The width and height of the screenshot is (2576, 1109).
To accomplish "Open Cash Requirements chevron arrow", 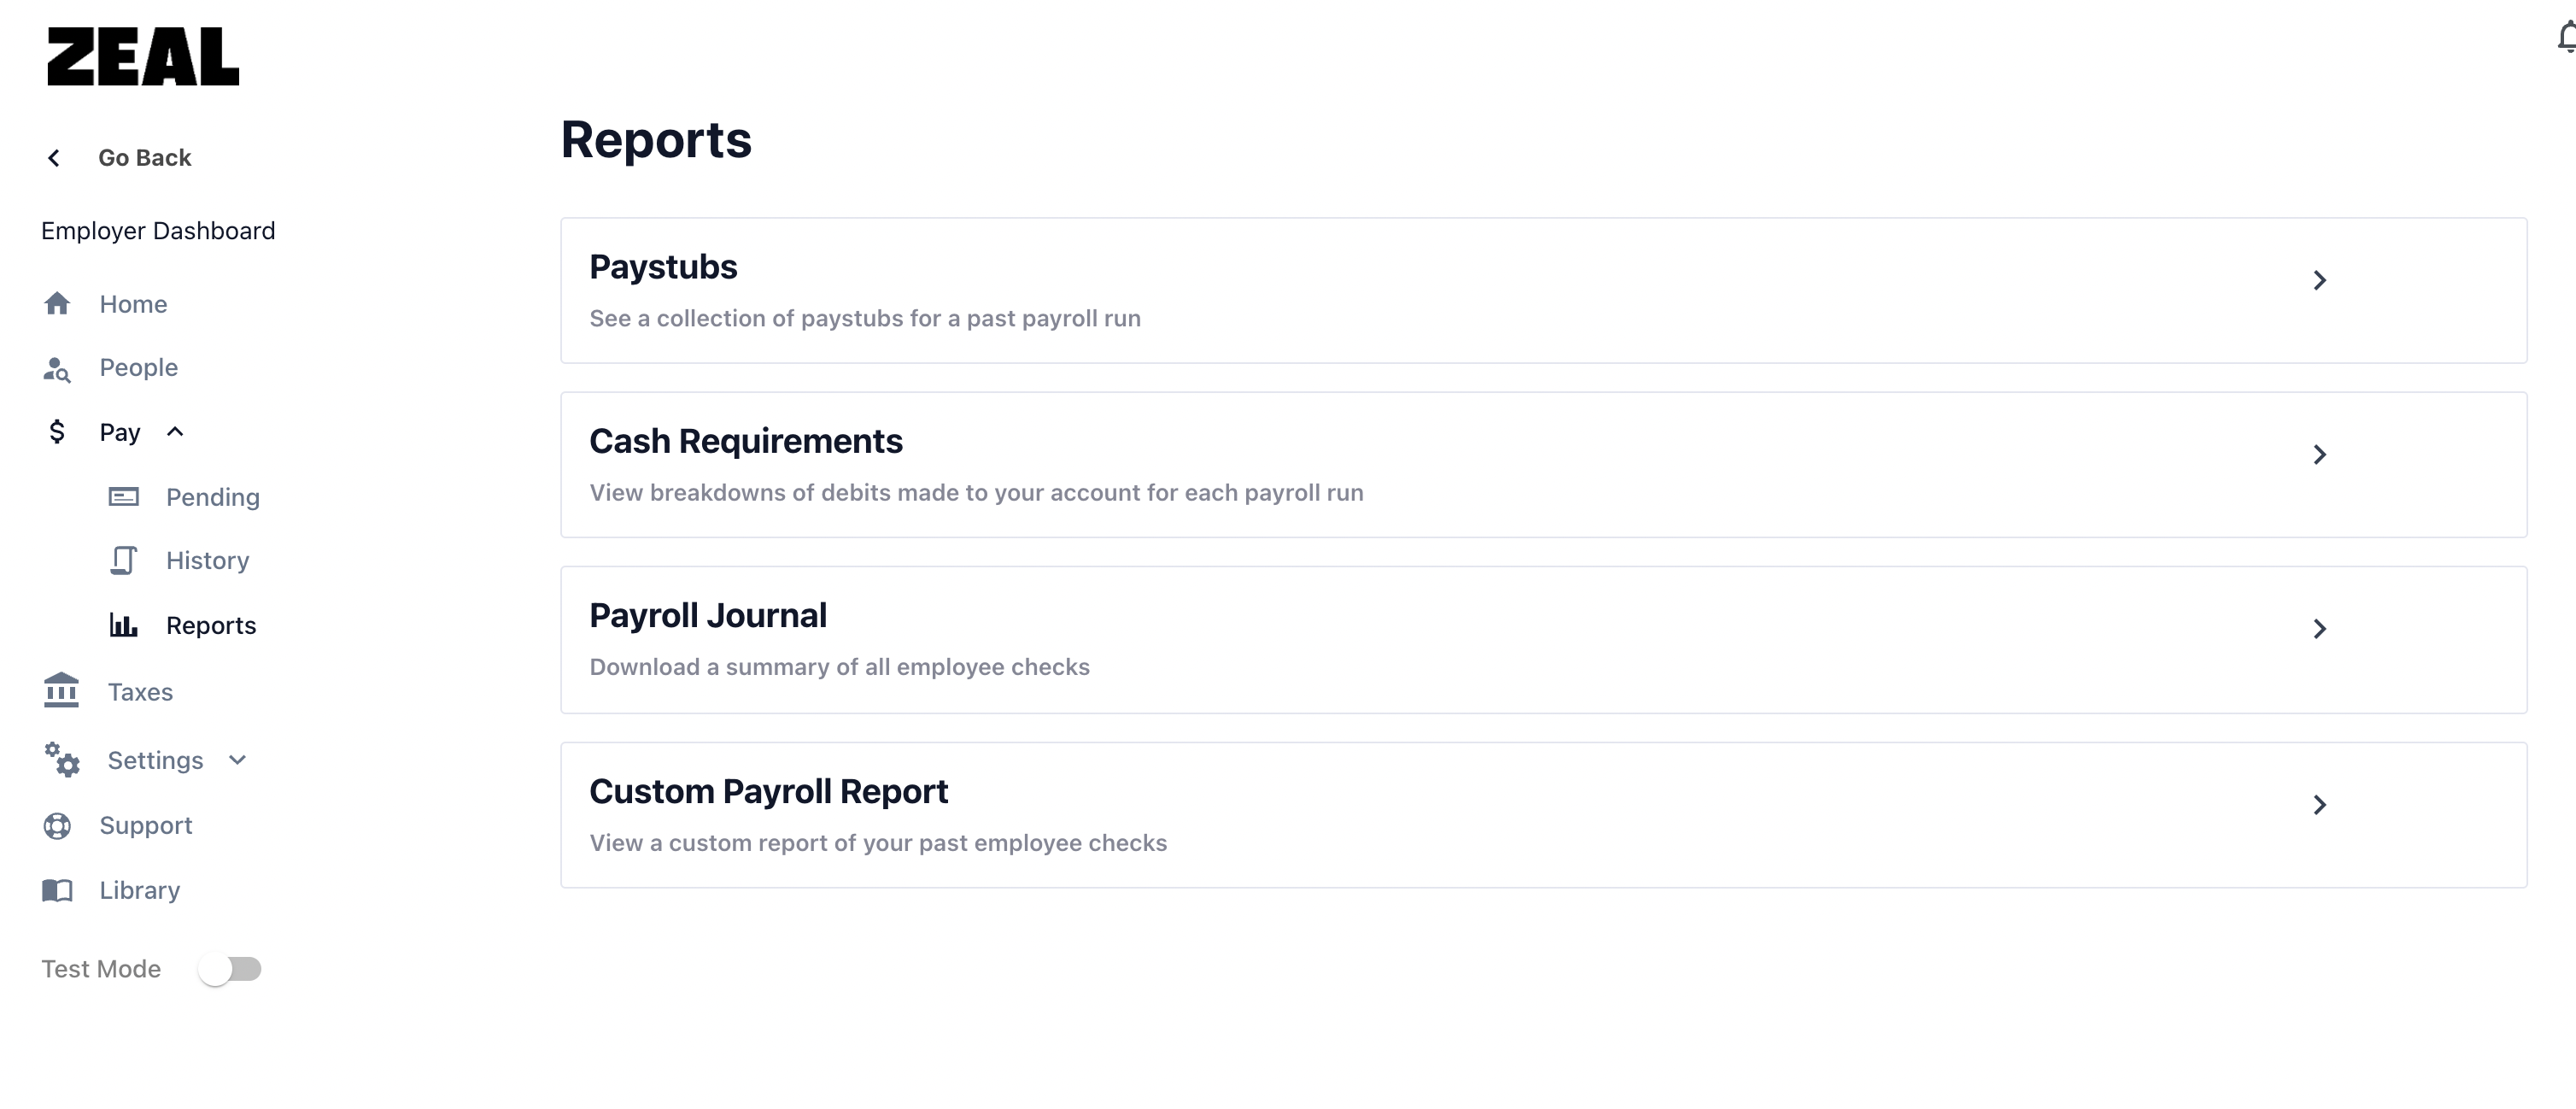I will coord(2320,455).
